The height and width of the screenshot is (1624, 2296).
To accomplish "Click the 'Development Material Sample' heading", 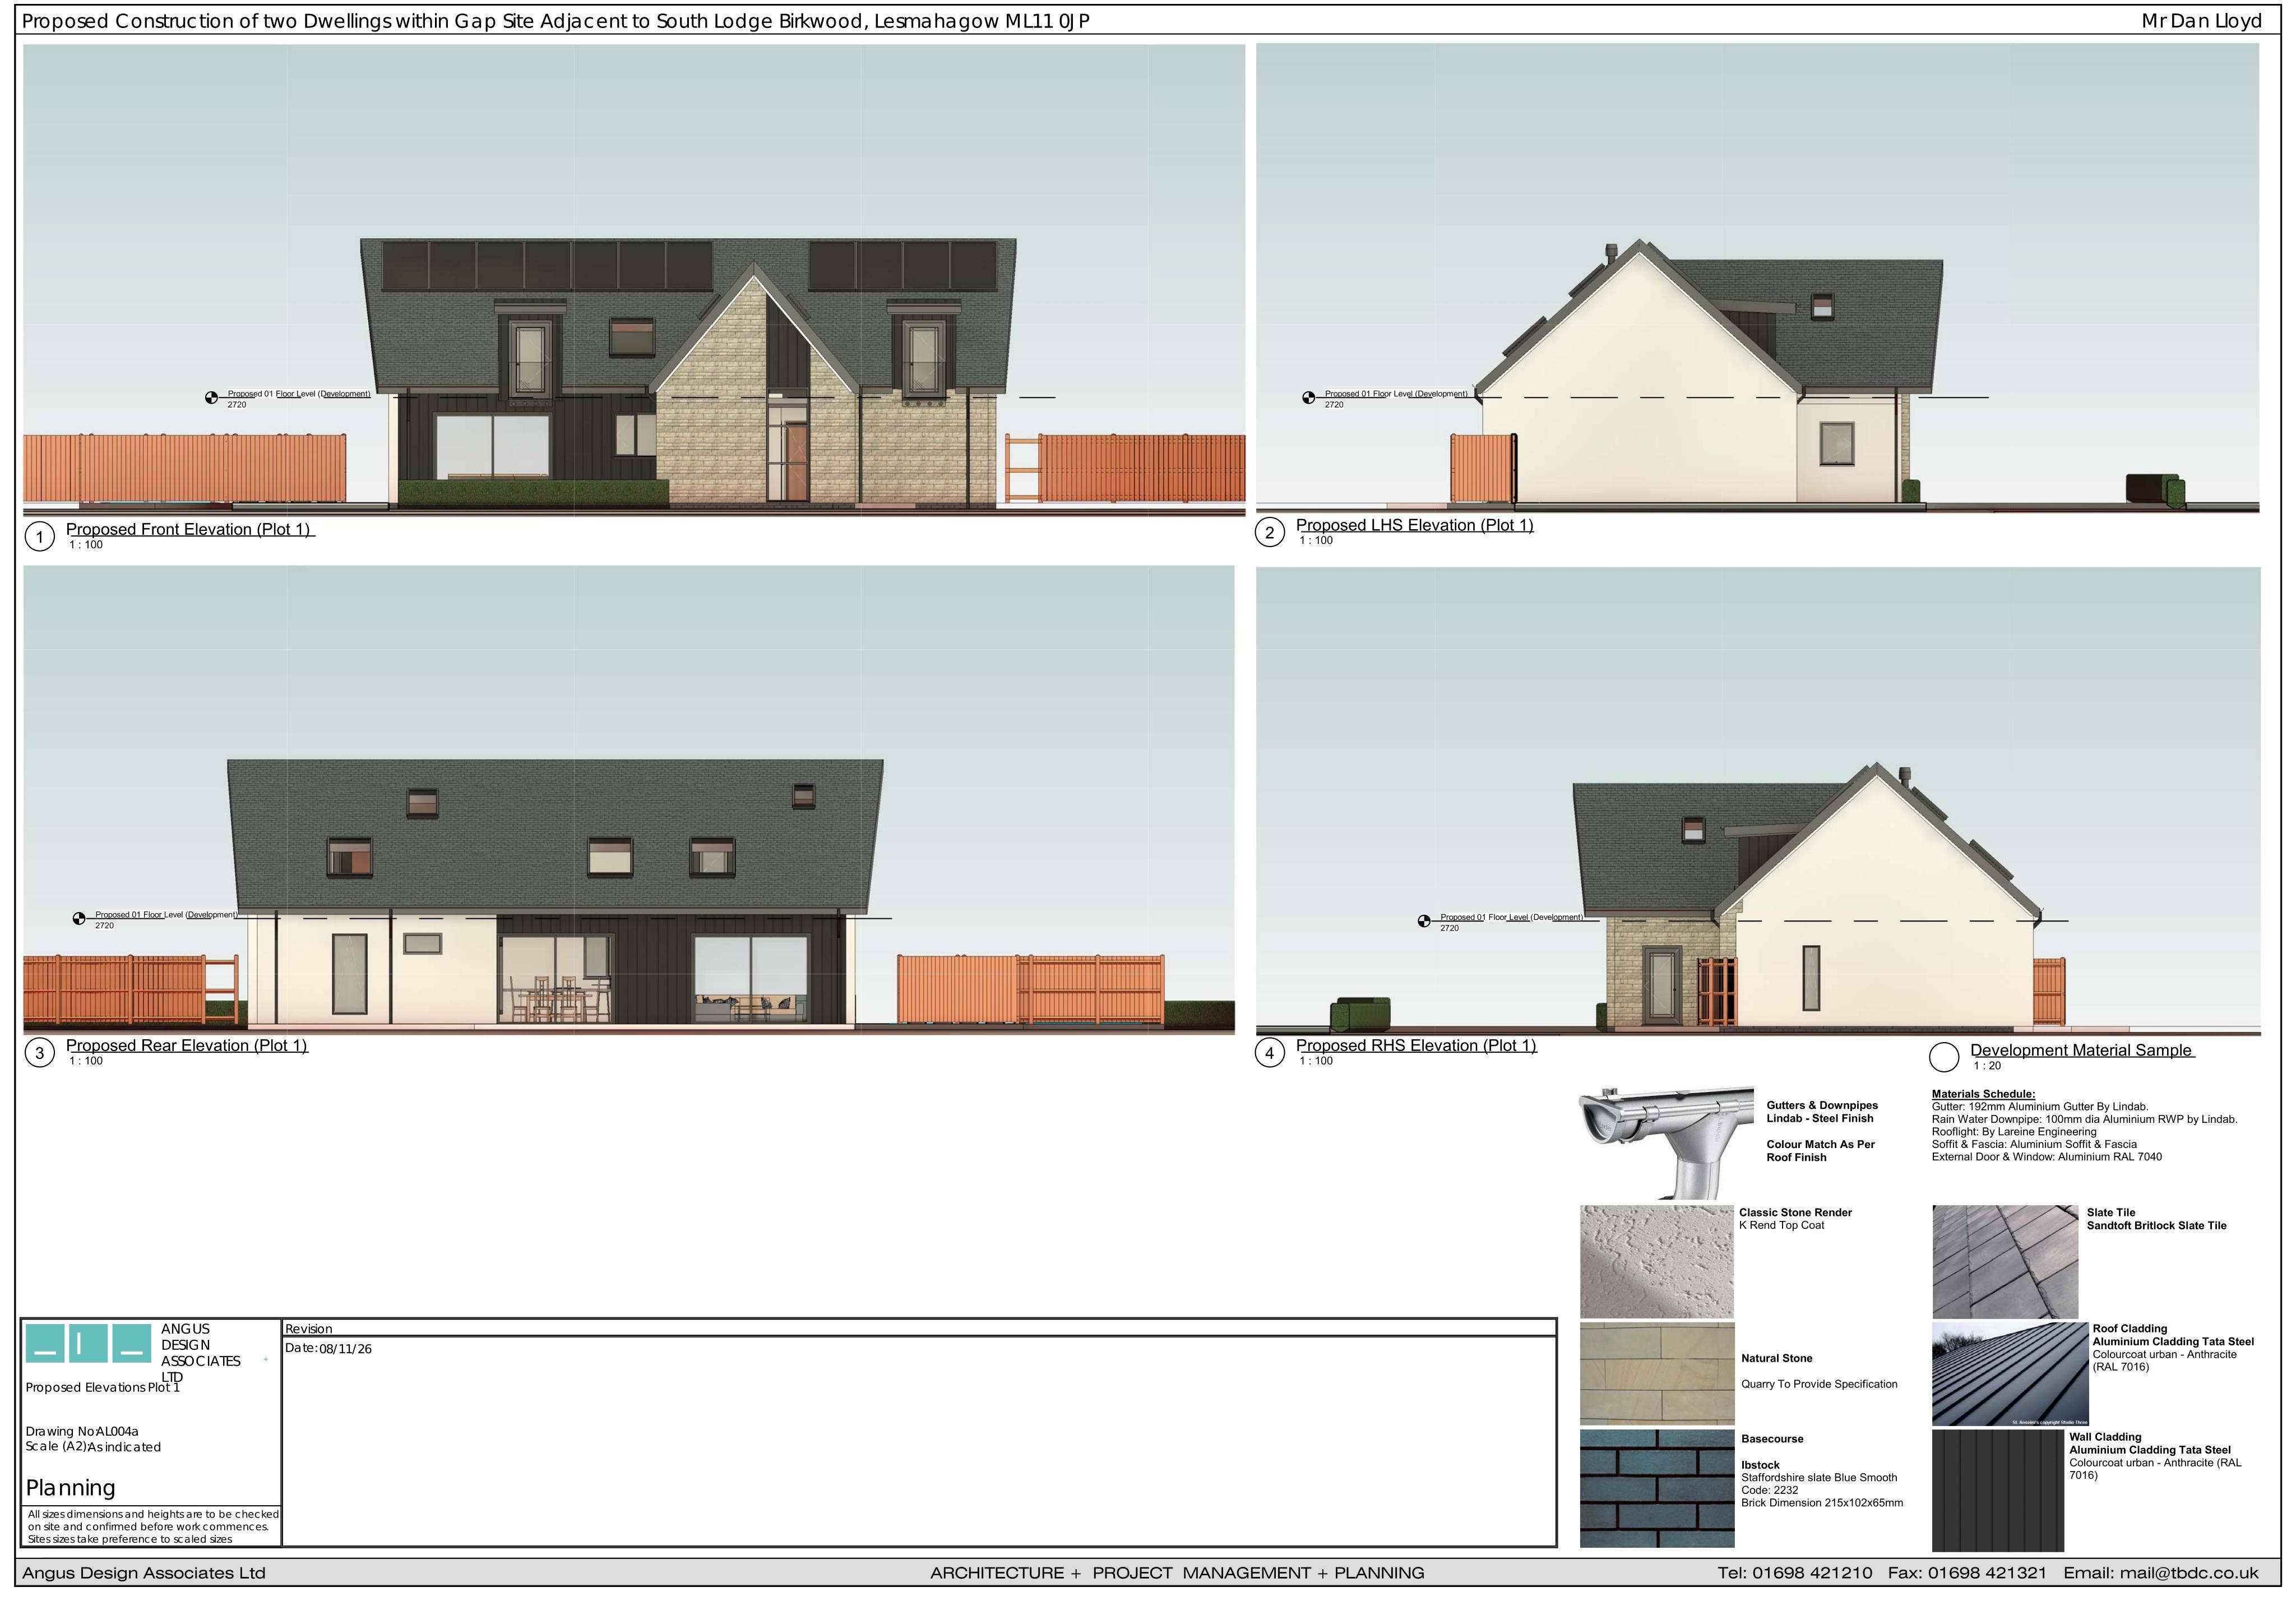I will [x=2081, y=1050].
